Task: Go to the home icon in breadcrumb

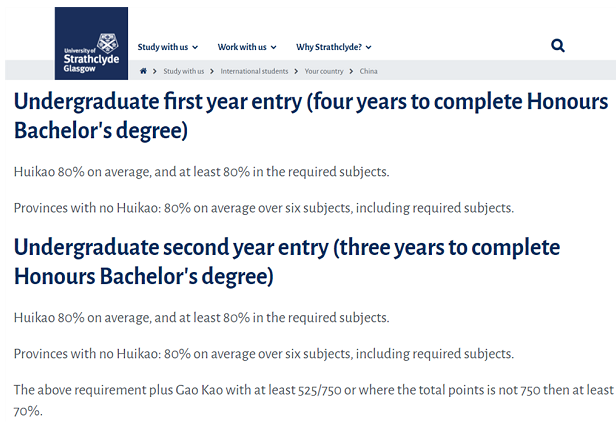Action: [x=143, y=71]
